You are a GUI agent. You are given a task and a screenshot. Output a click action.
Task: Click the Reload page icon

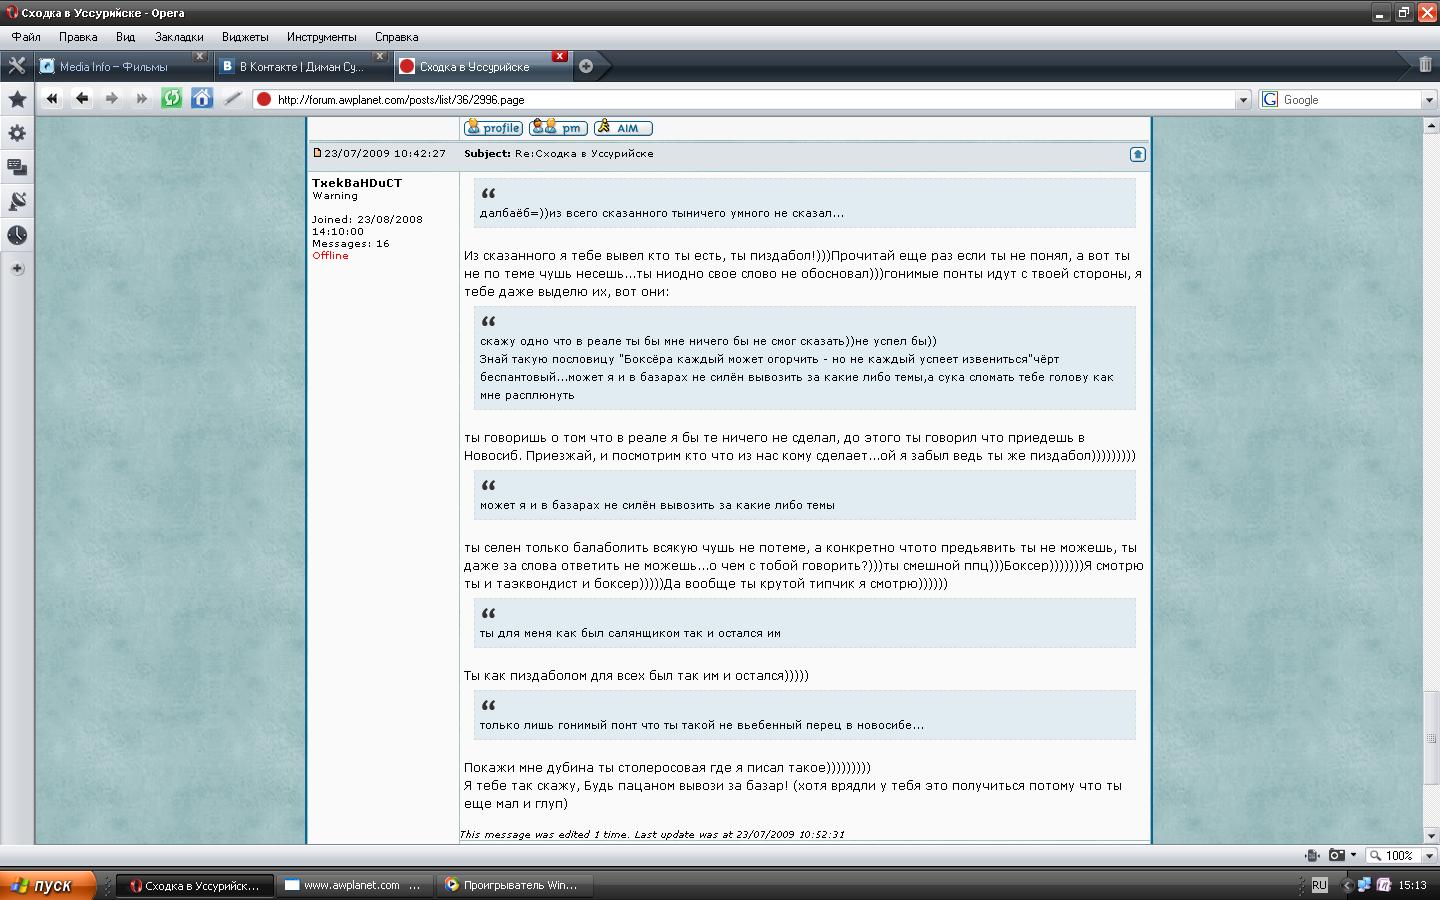[172, 98]
